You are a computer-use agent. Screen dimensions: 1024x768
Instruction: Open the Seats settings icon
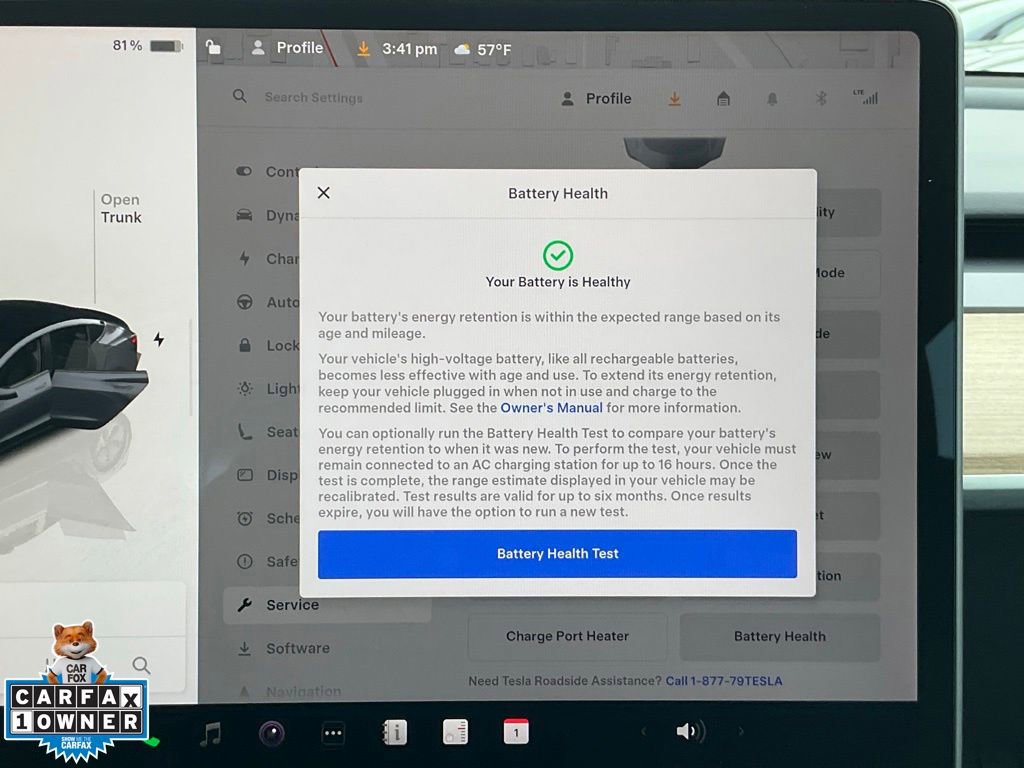pos(245,432)
